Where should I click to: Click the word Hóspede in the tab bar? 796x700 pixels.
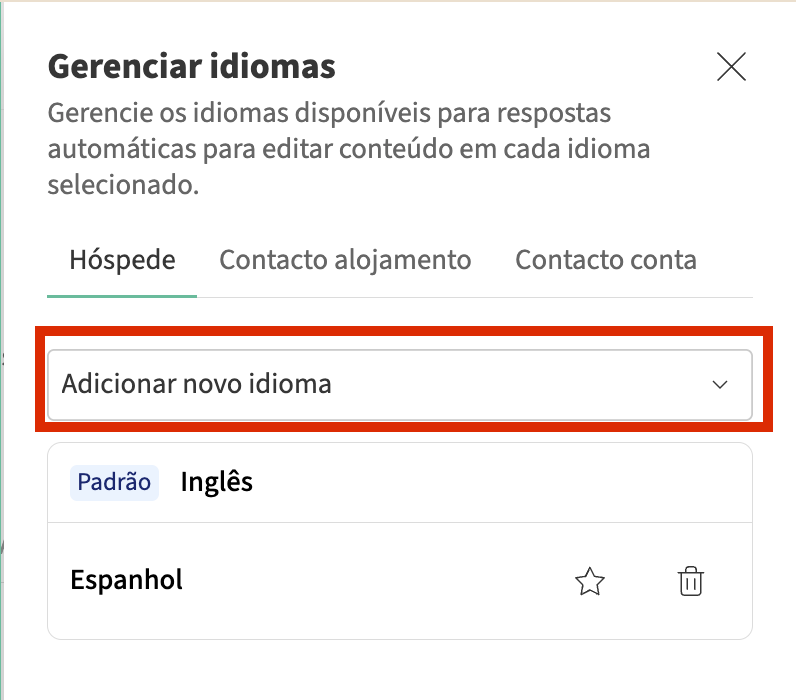coord(122,261)
